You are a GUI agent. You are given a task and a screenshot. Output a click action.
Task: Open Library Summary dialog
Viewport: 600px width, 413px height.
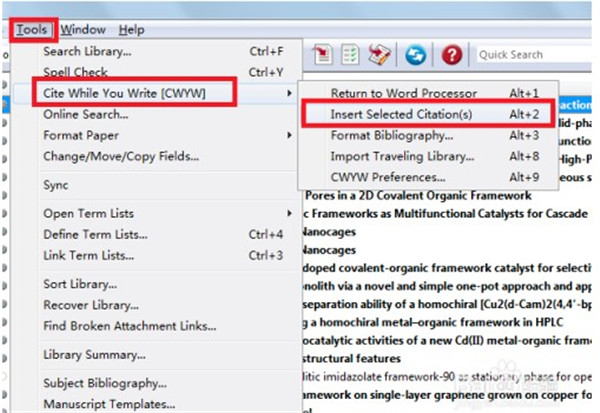pyautogui.click(x=96, y=354)
